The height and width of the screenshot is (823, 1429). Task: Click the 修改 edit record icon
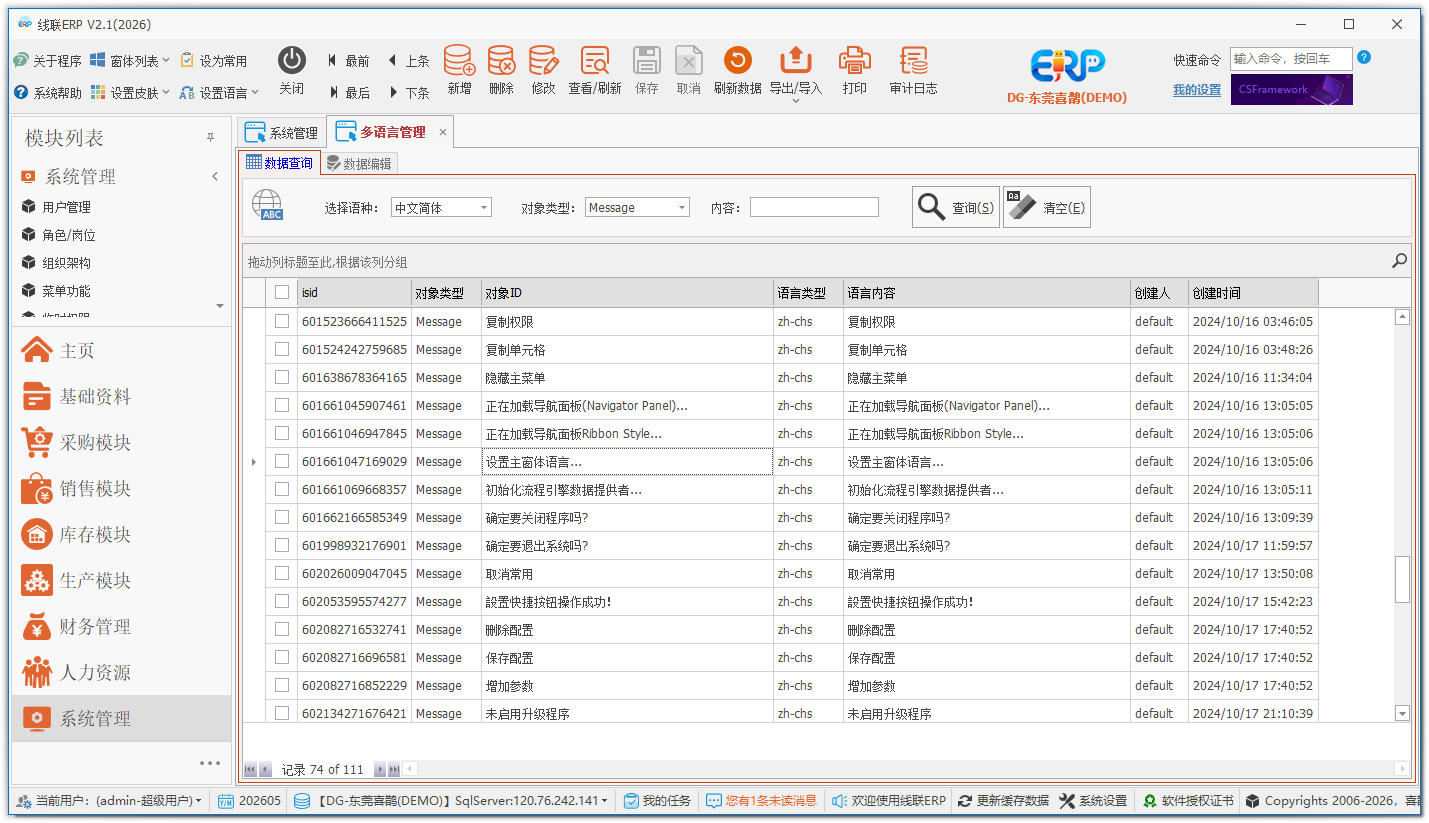[x=543, y=60]
